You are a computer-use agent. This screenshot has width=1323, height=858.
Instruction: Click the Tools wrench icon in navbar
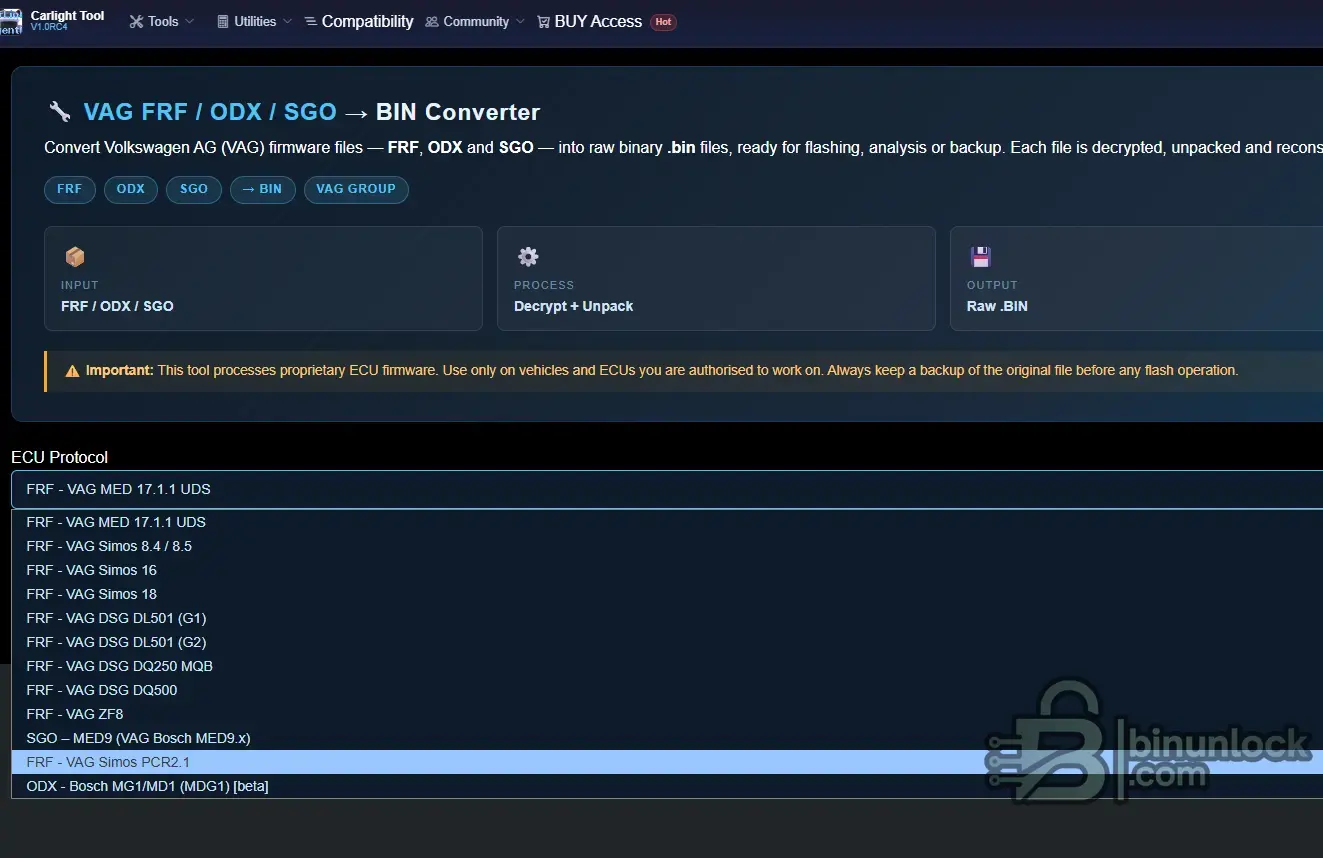coord(136,21)
